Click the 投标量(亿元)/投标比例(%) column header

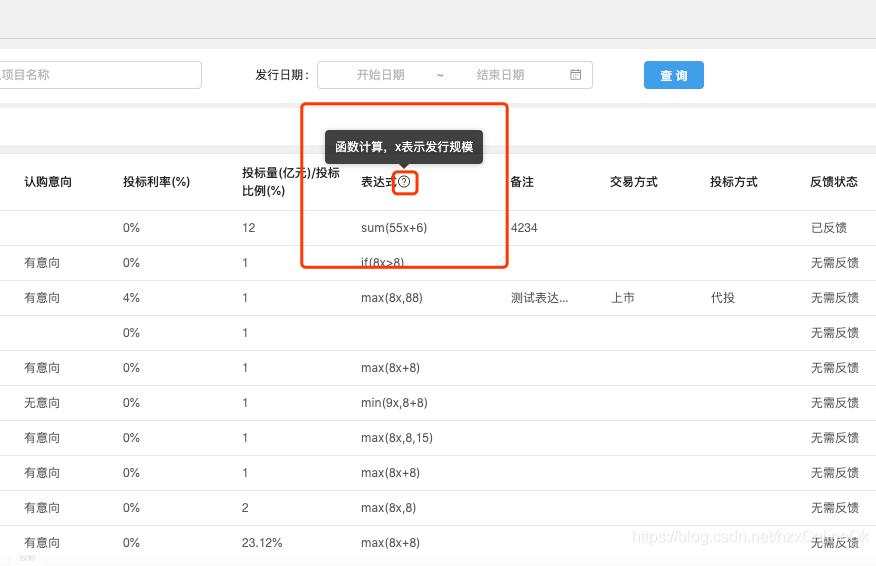coord(290,182)
